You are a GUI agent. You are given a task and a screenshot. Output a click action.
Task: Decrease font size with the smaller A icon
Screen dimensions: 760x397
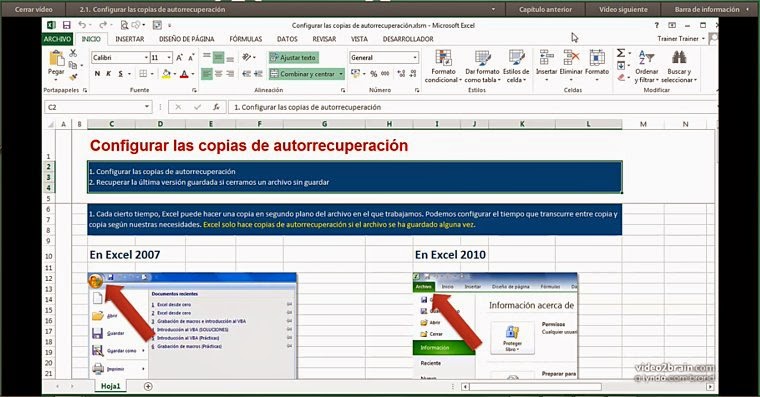click(x=191, y=58)
